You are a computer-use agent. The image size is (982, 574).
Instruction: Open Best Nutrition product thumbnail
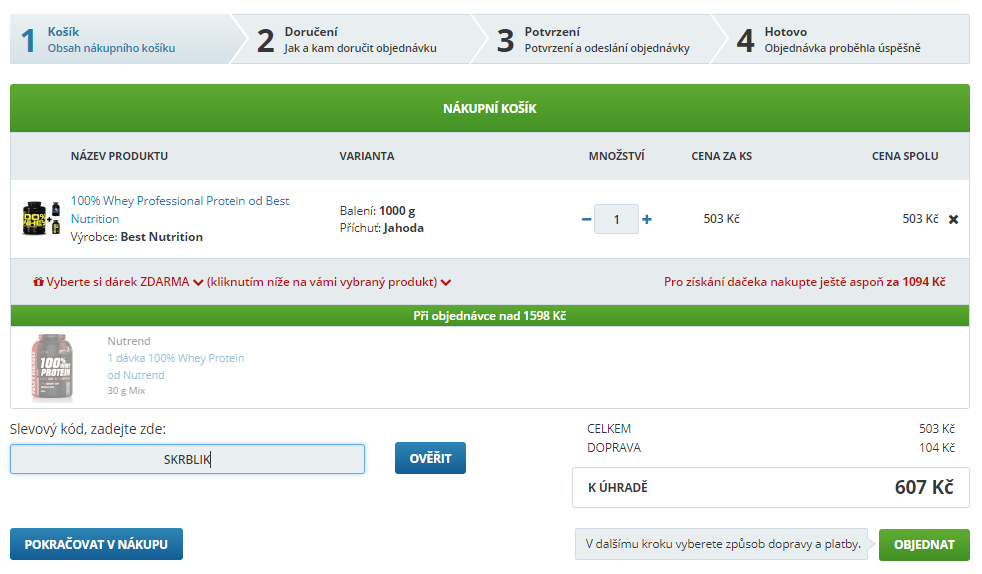pyautogui.click(x=41, y=218)
